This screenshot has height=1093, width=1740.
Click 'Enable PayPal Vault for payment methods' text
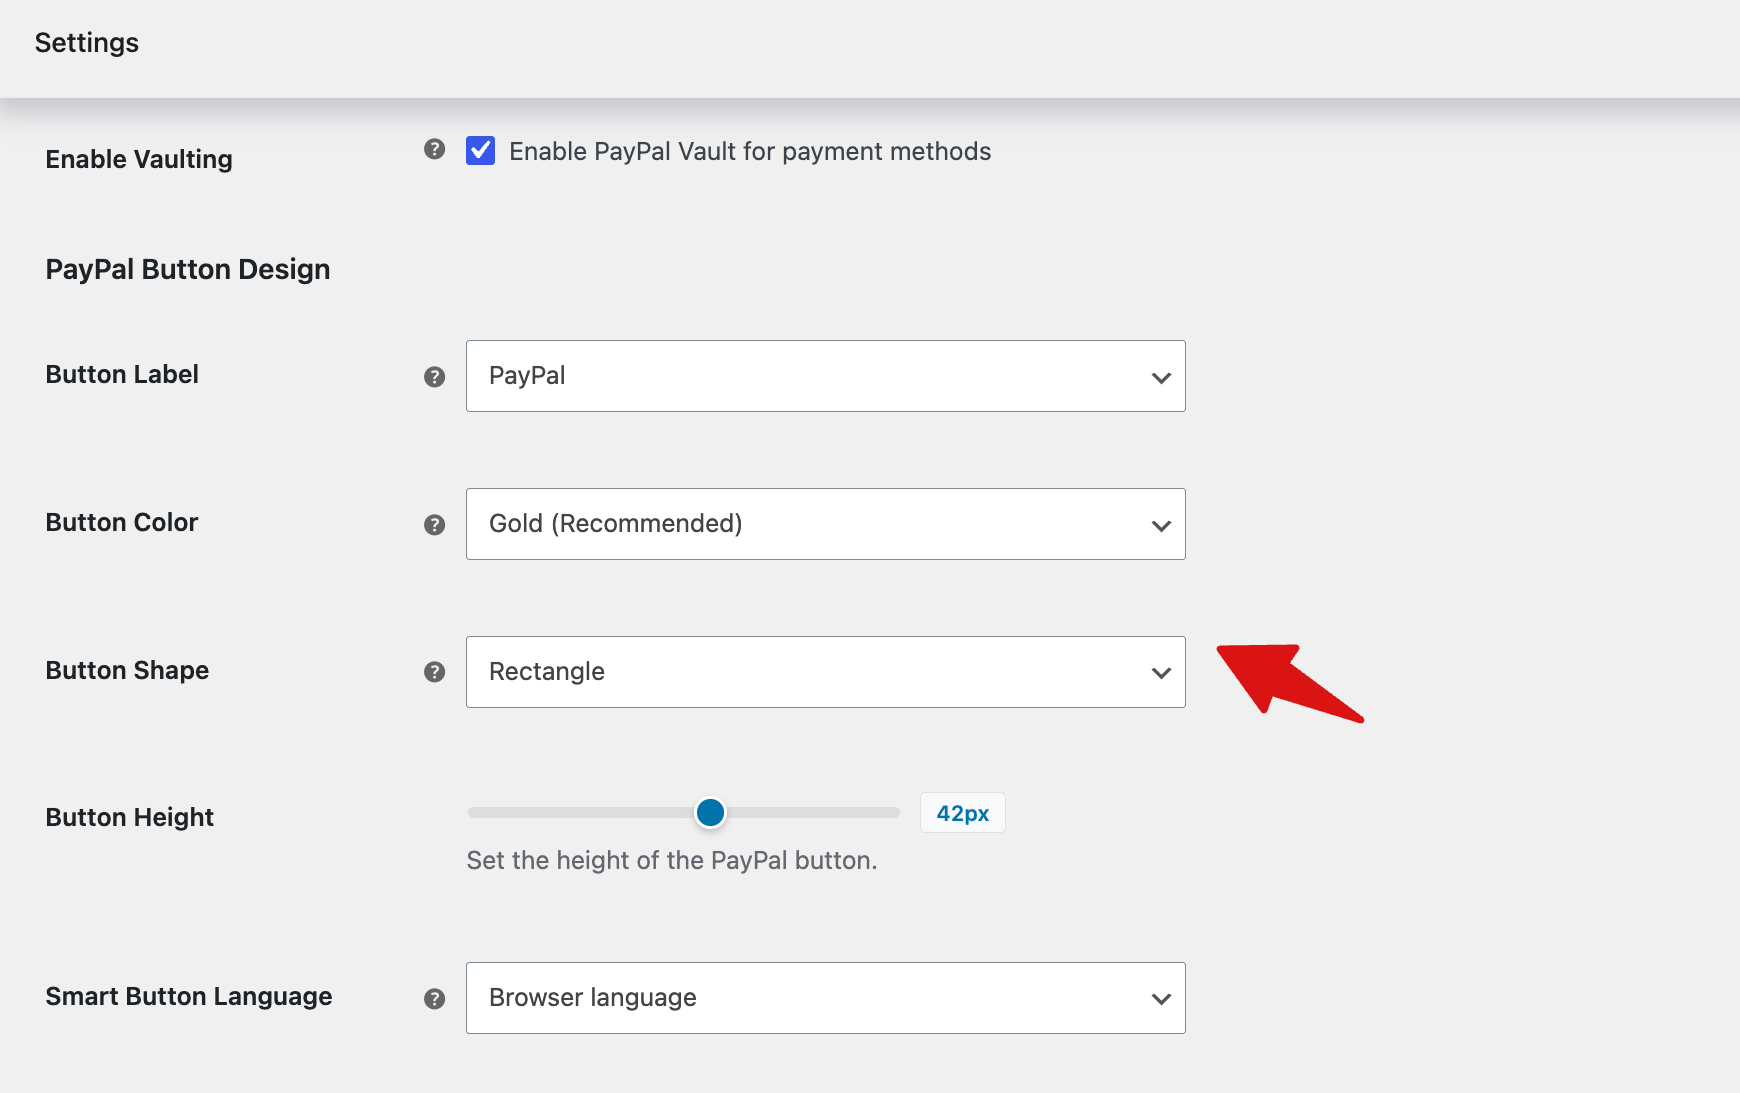(750, 151)
